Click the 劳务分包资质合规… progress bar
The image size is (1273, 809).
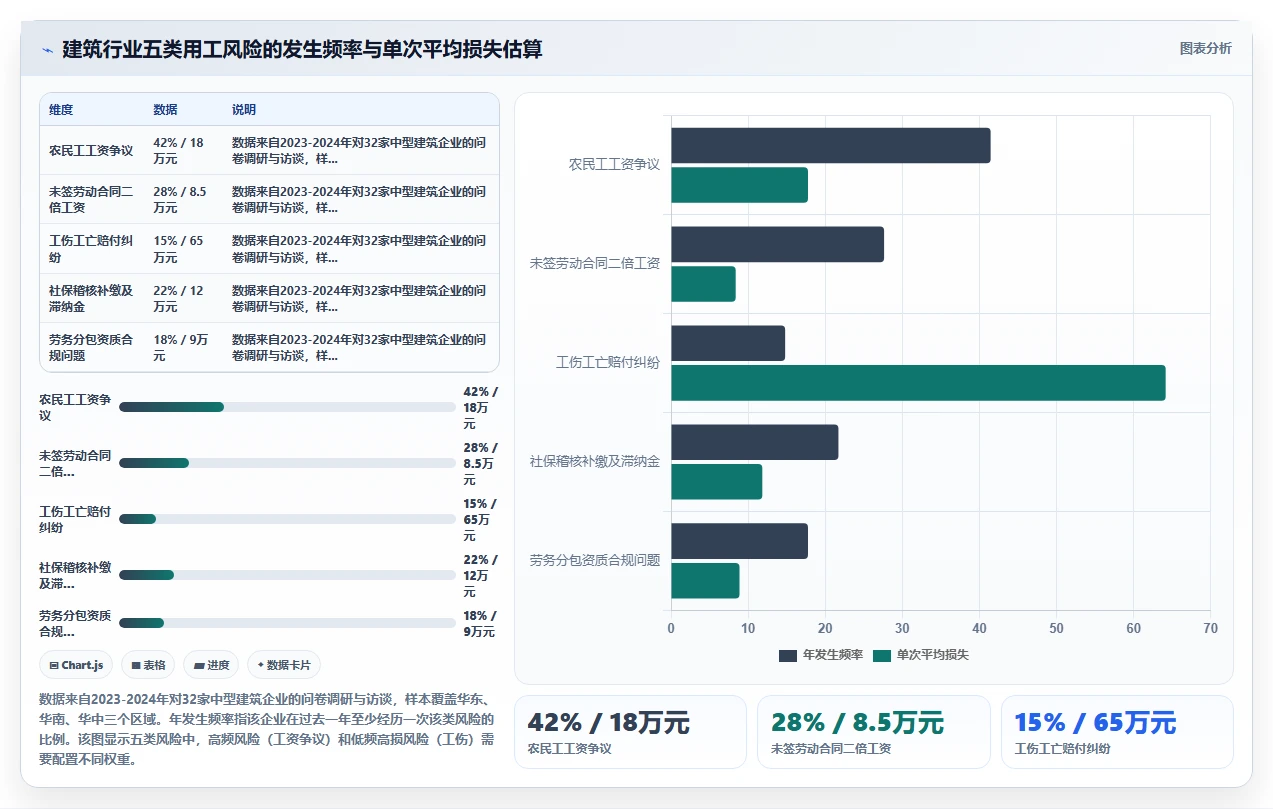(x=287, y=623)
